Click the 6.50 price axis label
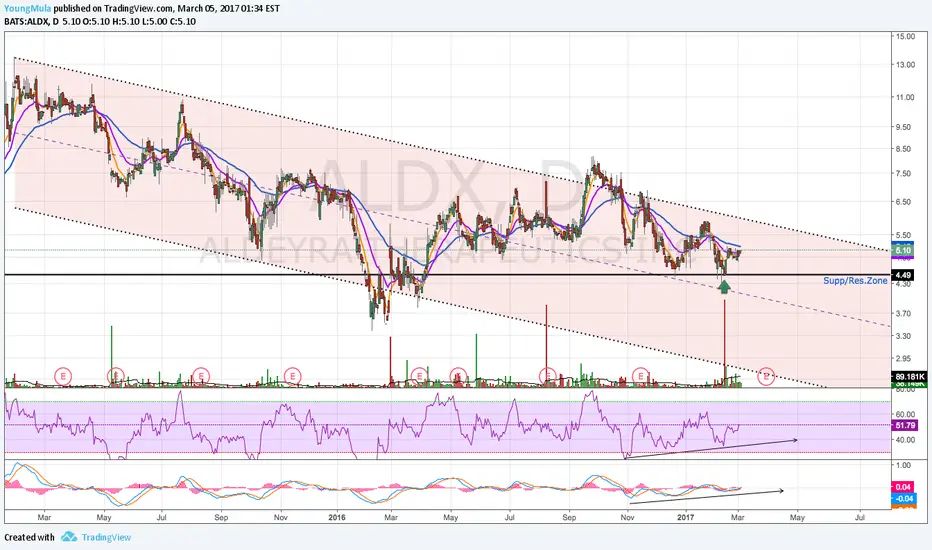 tap(903, 202)
